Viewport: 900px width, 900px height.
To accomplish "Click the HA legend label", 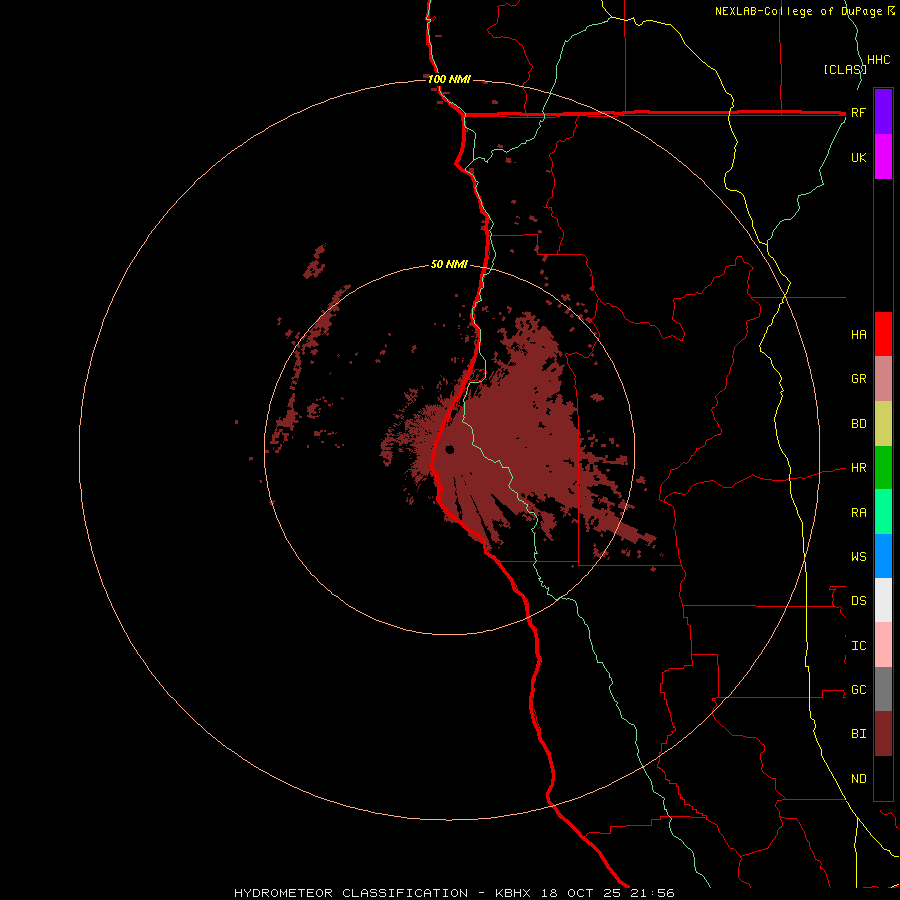I will point(858,335).
